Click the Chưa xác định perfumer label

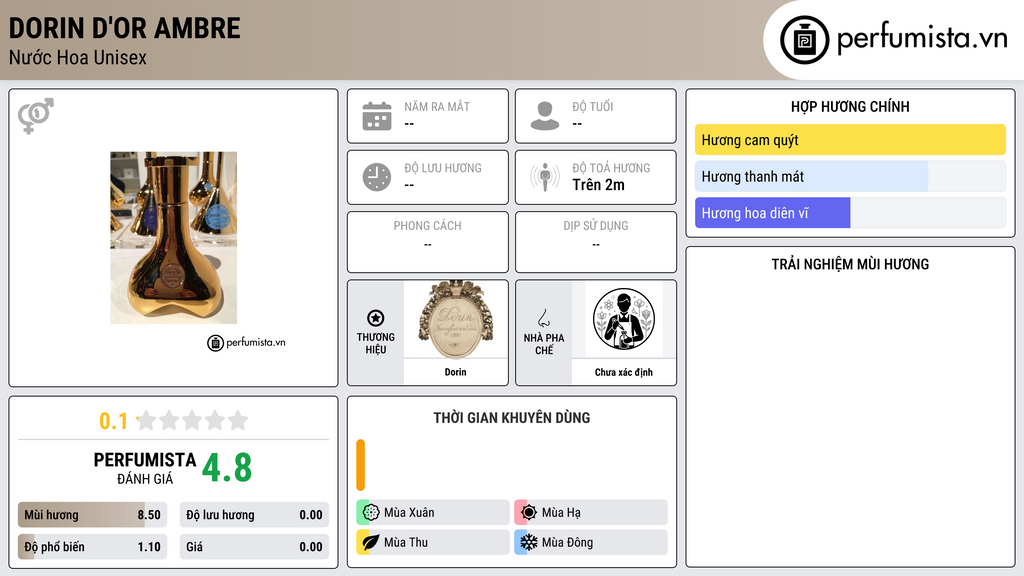pyautogui.click(x=624, y=372)
